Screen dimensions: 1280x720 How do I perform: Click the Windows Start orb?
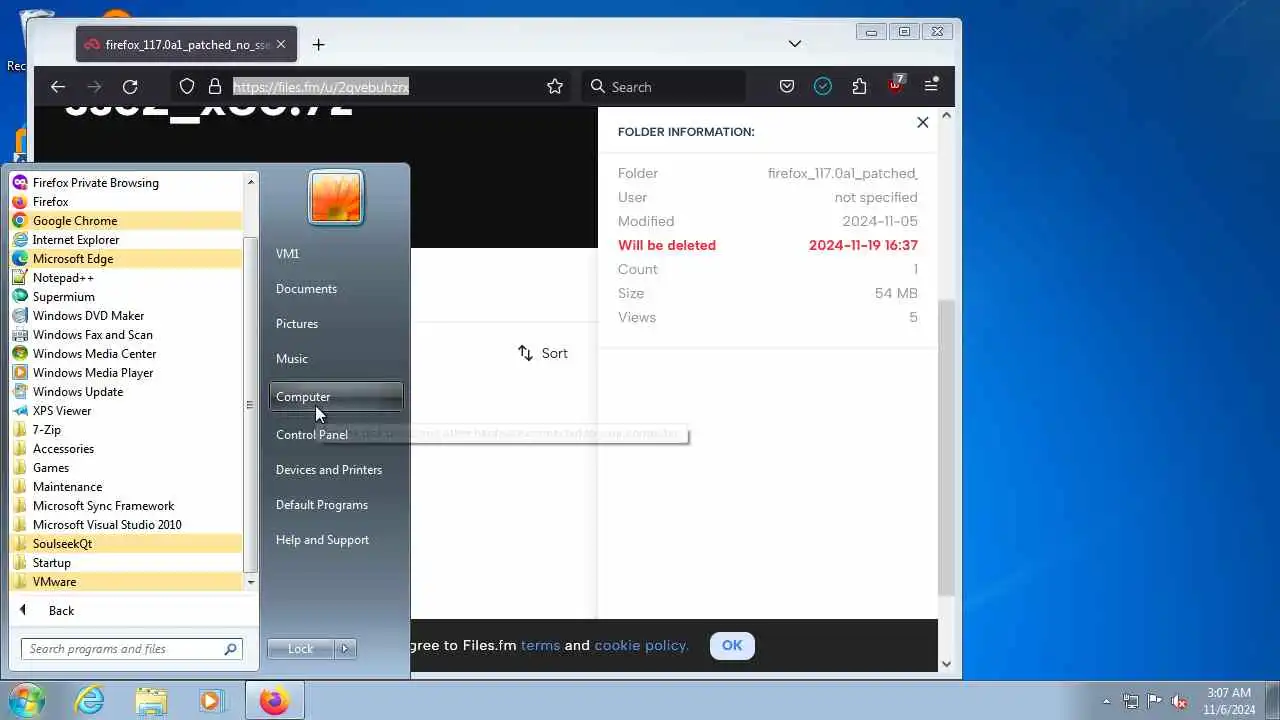(x=26, y=700)
